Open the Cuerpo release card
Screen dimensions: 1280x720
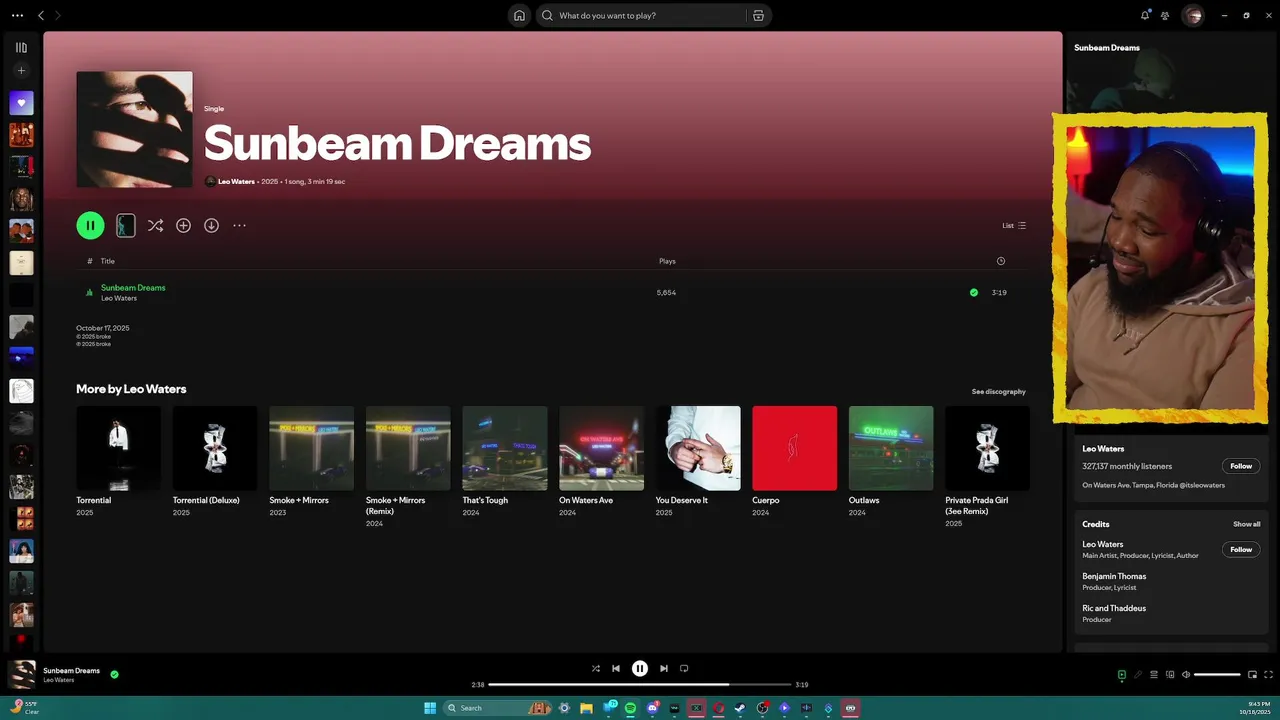coord(794,462)
